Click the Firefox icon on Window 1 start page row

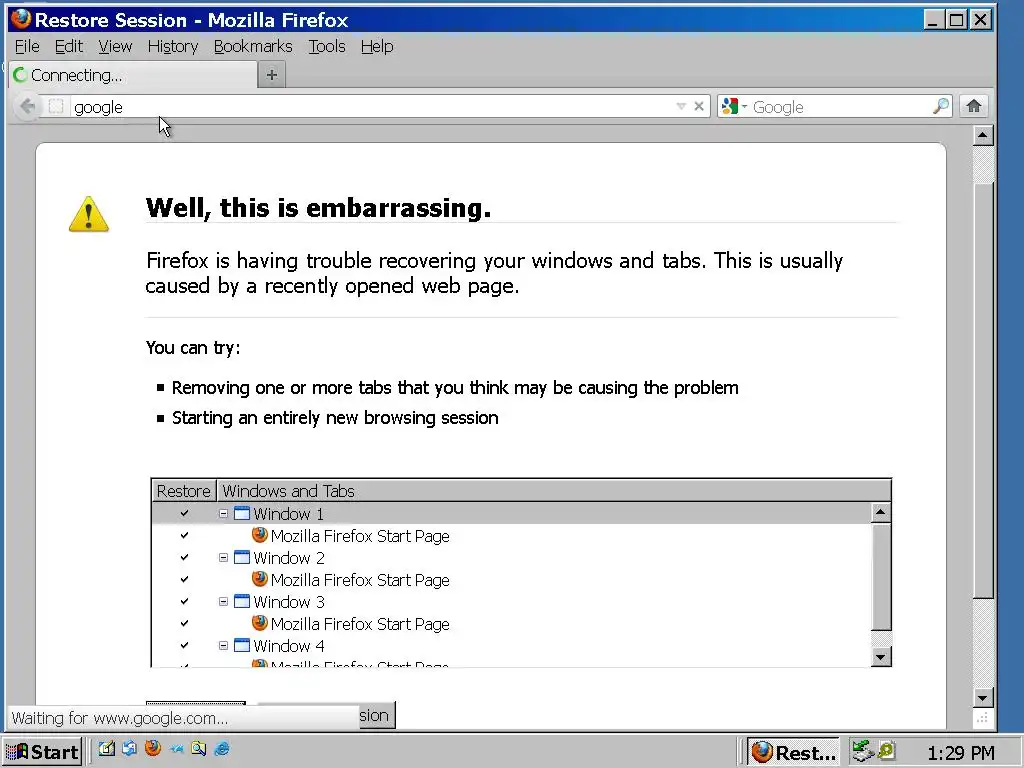point(259,535)
